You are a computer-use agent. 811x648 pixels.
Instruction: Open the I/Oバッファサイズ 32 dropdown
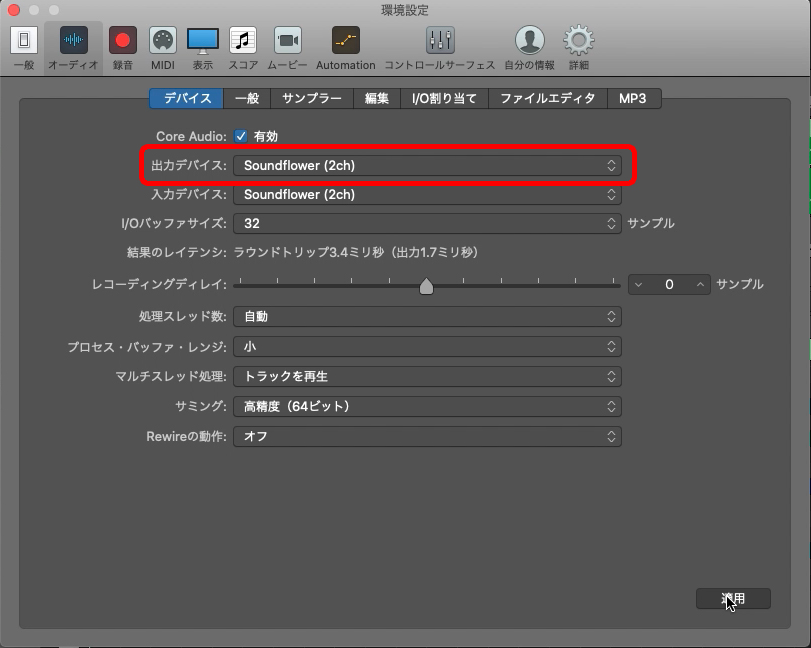pyautogui.click(x=427, y=223)
